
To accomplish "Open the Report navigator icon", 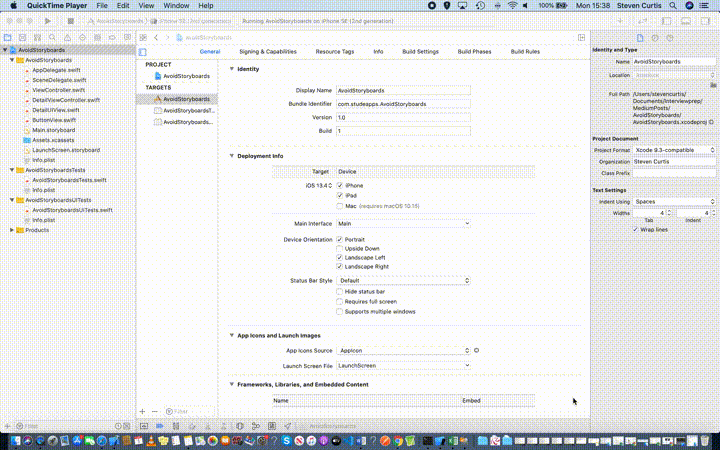I will [127, 38].
